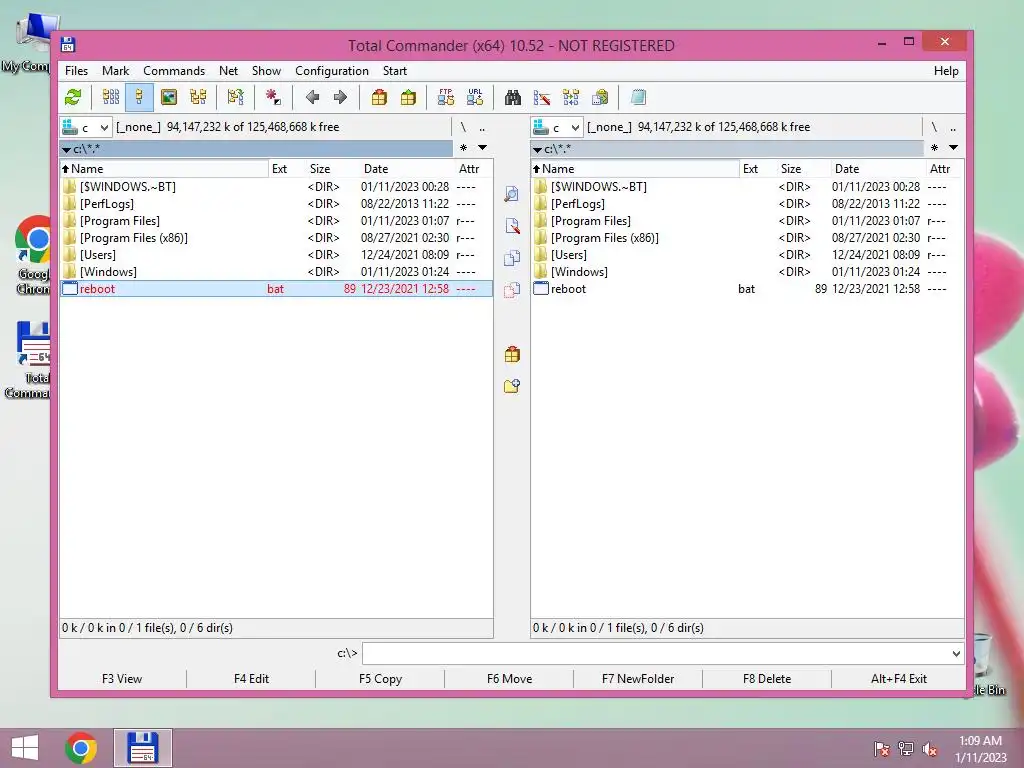1024x768 pixels.
Task: Sort left panel by Name column header
Action: [164, 168]
